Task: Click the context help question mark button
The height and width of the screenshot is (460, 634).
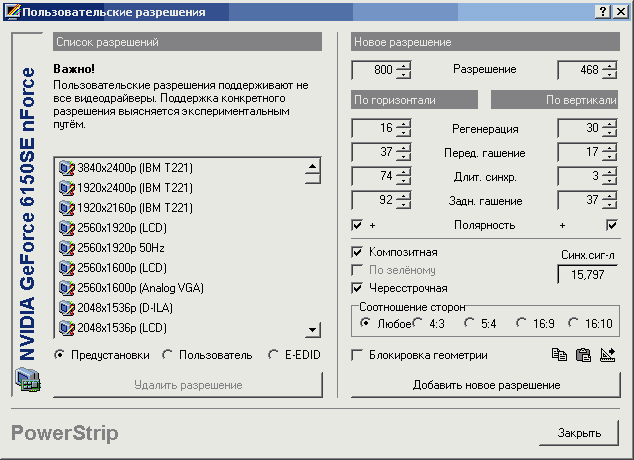Action: [604, 12]
